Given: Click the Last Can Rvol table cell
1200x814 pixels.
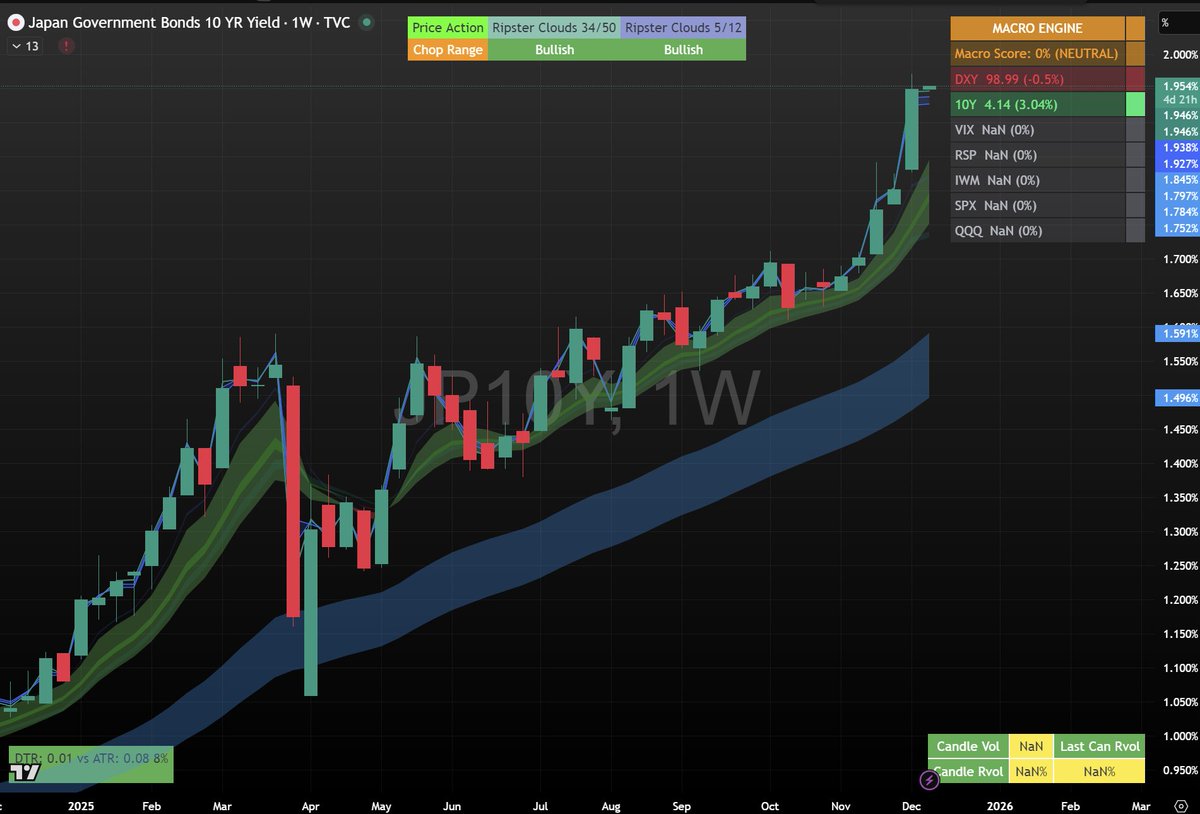Looking at the screenshot, I should click(1101, 745).
